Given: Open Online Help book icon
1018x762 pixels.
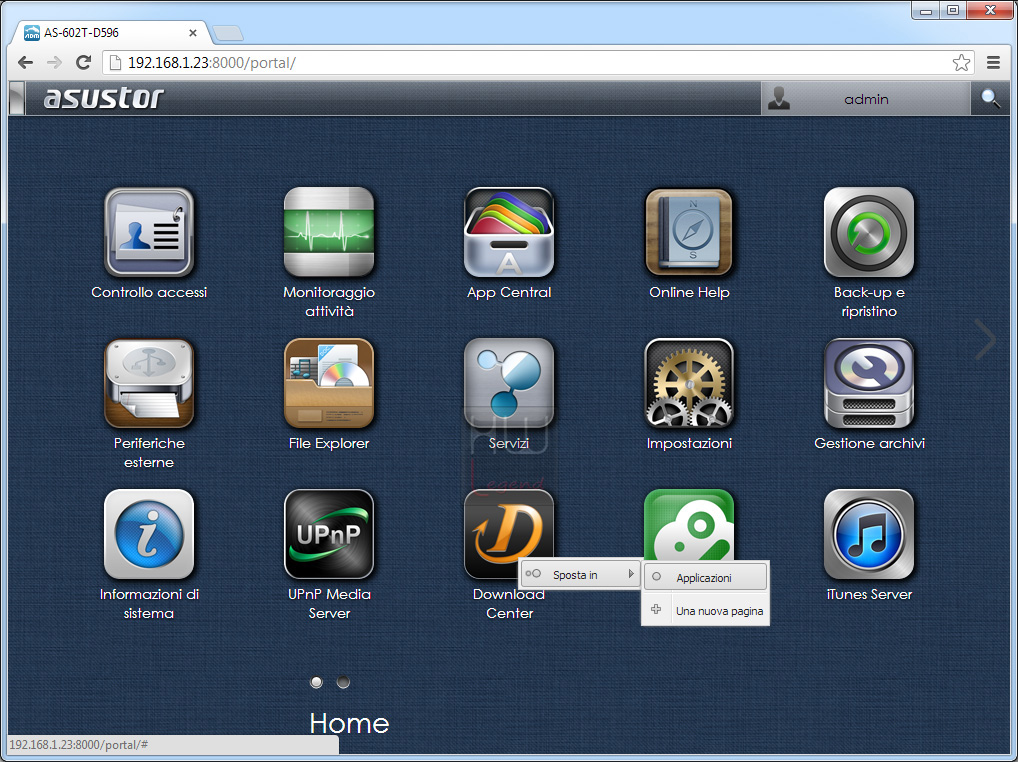Looking at the screenshot, I should [x=689, y=232].
